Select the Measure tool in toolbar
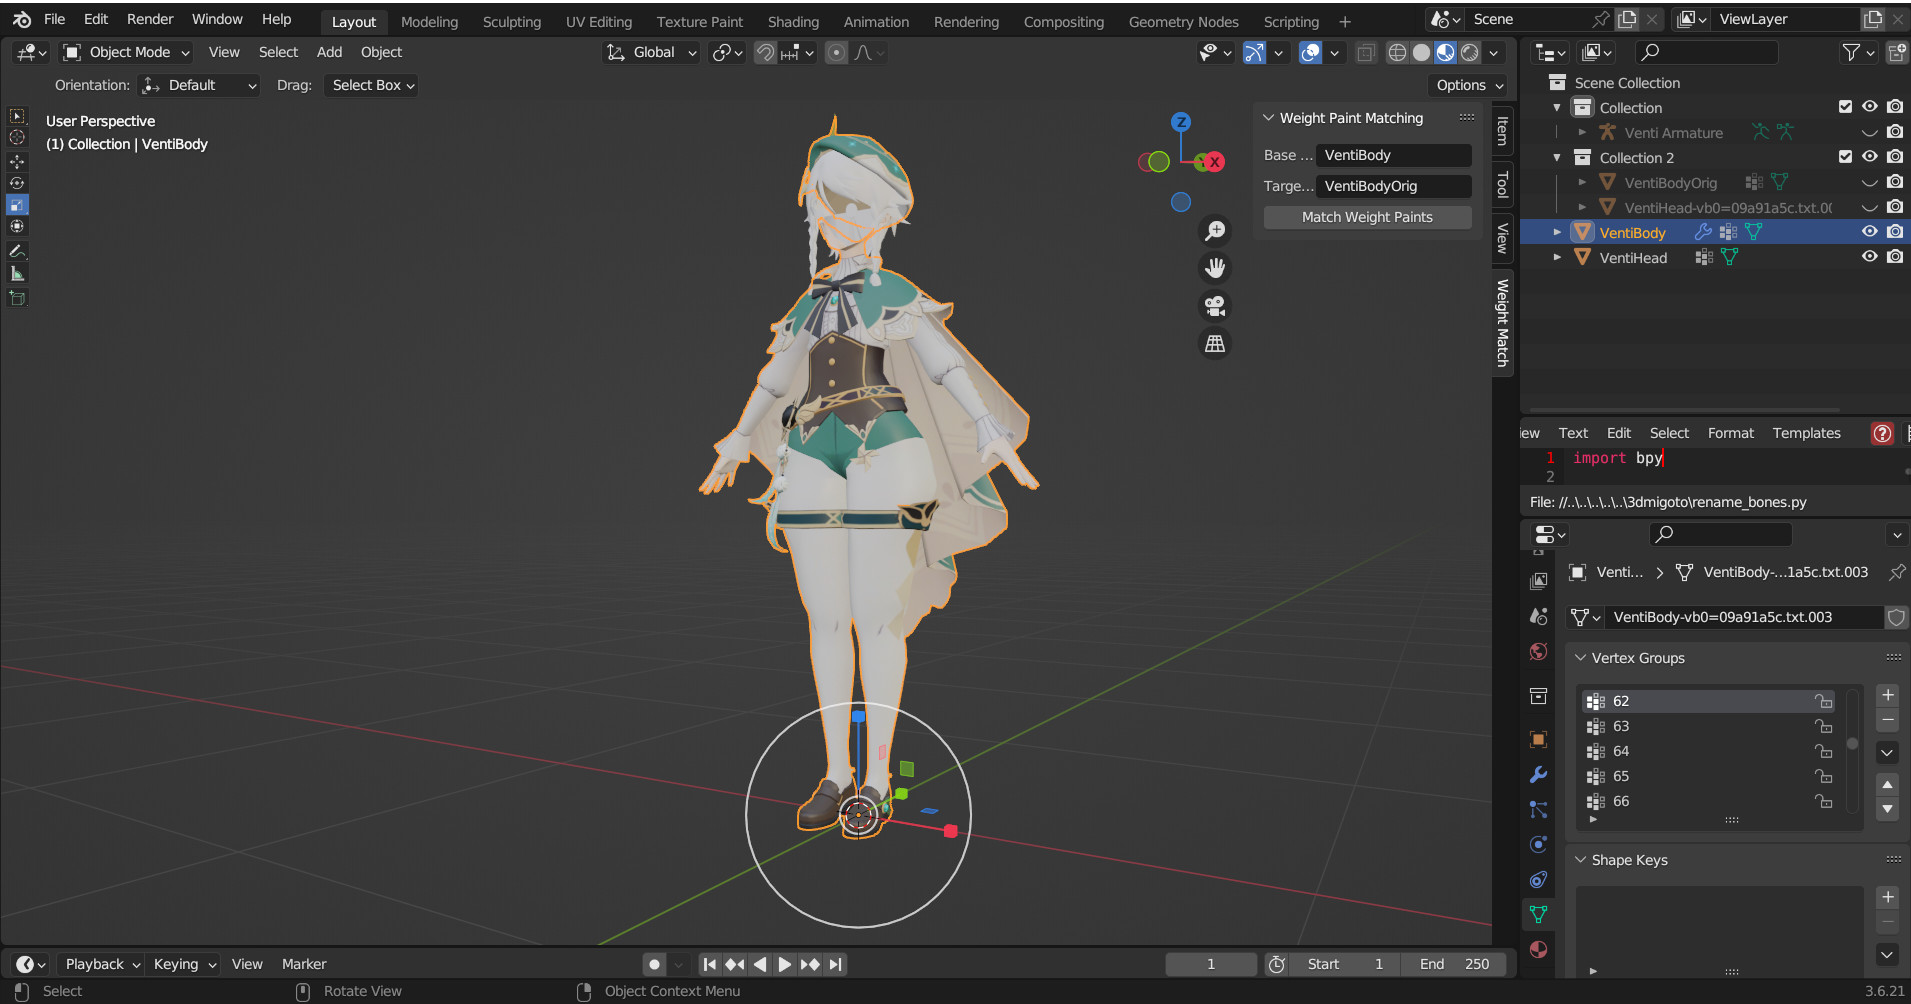The width and height of the screenshot is (1911, 1004). (17, 274)
